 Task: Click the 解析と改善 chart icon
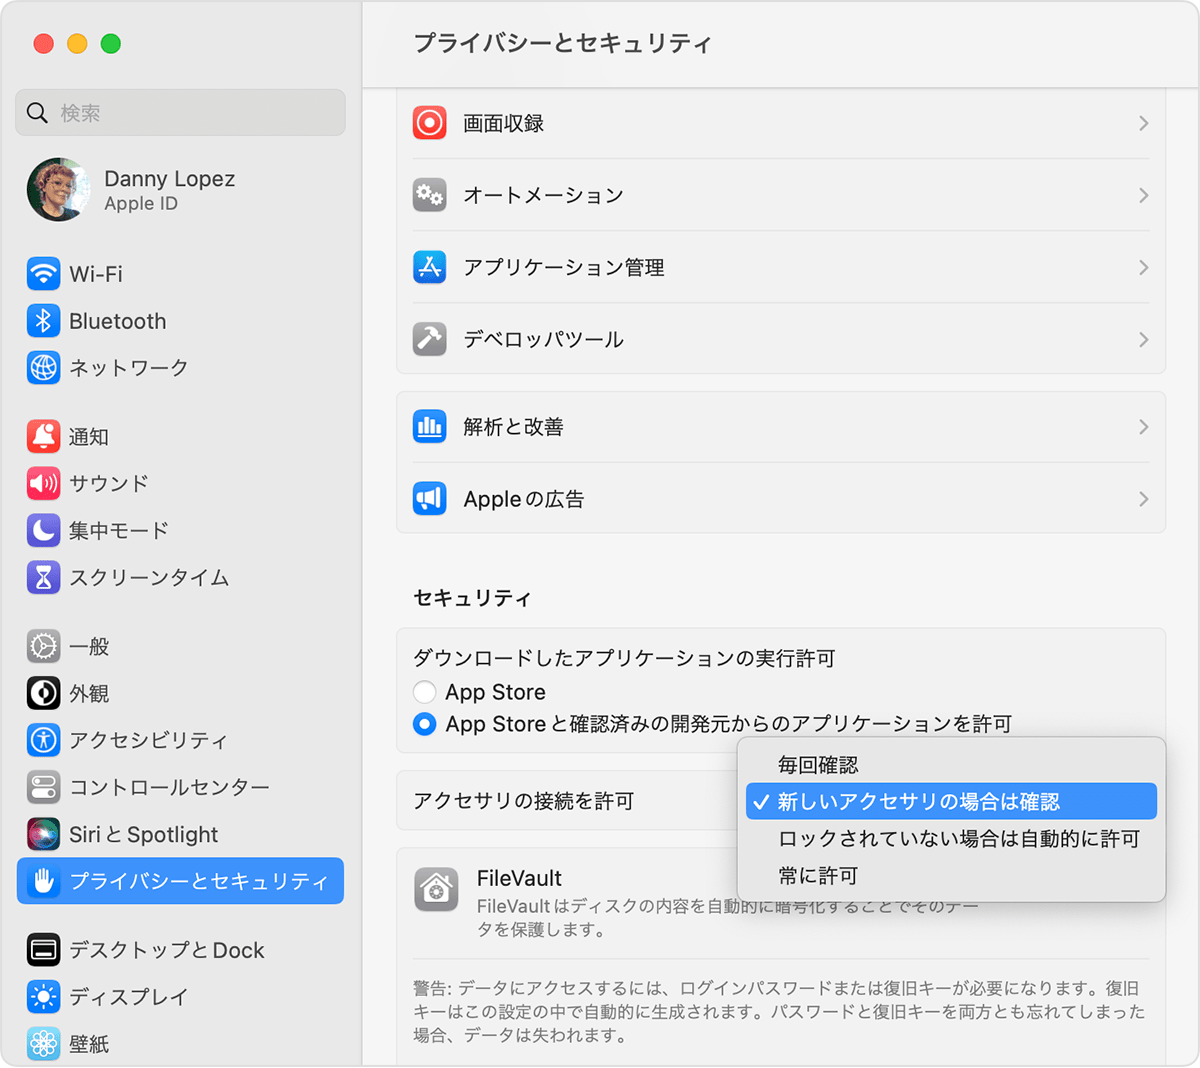coord(430,427)
